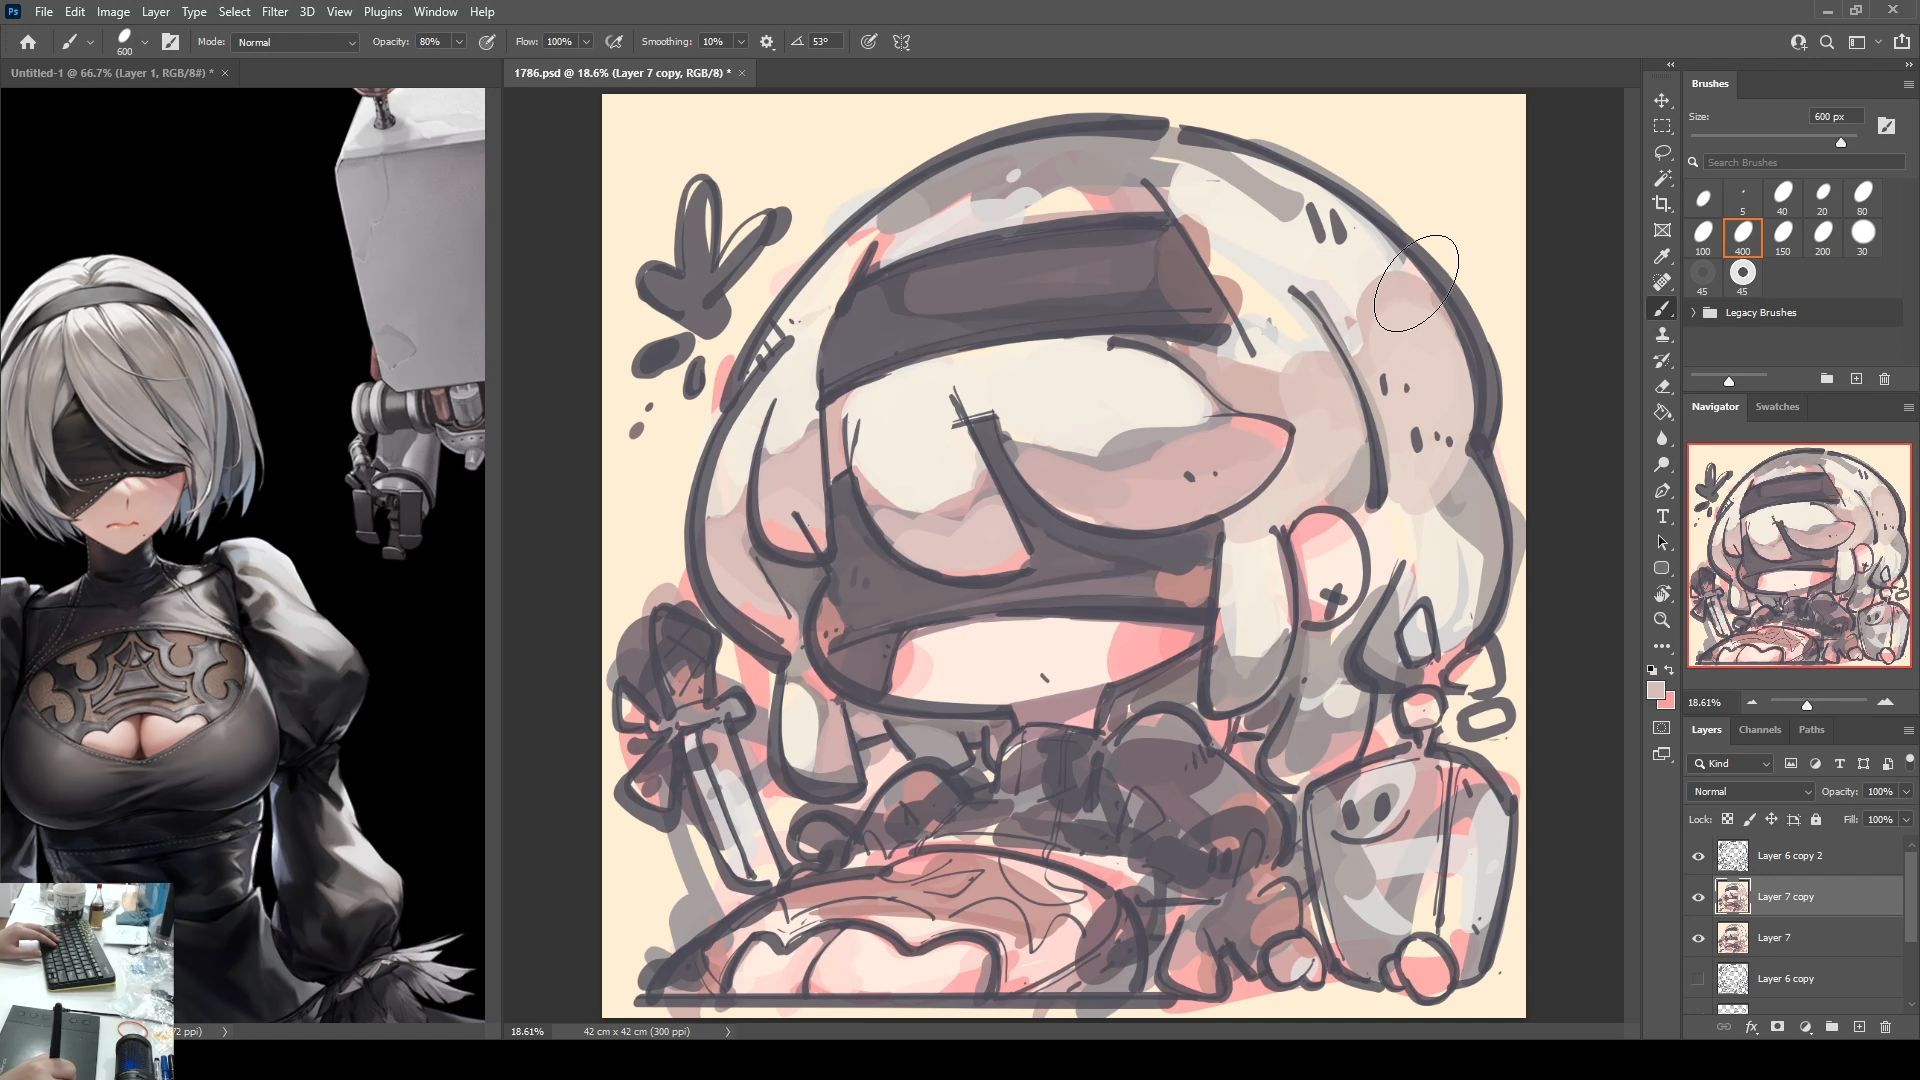Hide Layer 7 copy
This screenshot has width=1920, height=1080.
click(x=1698, y=897)
